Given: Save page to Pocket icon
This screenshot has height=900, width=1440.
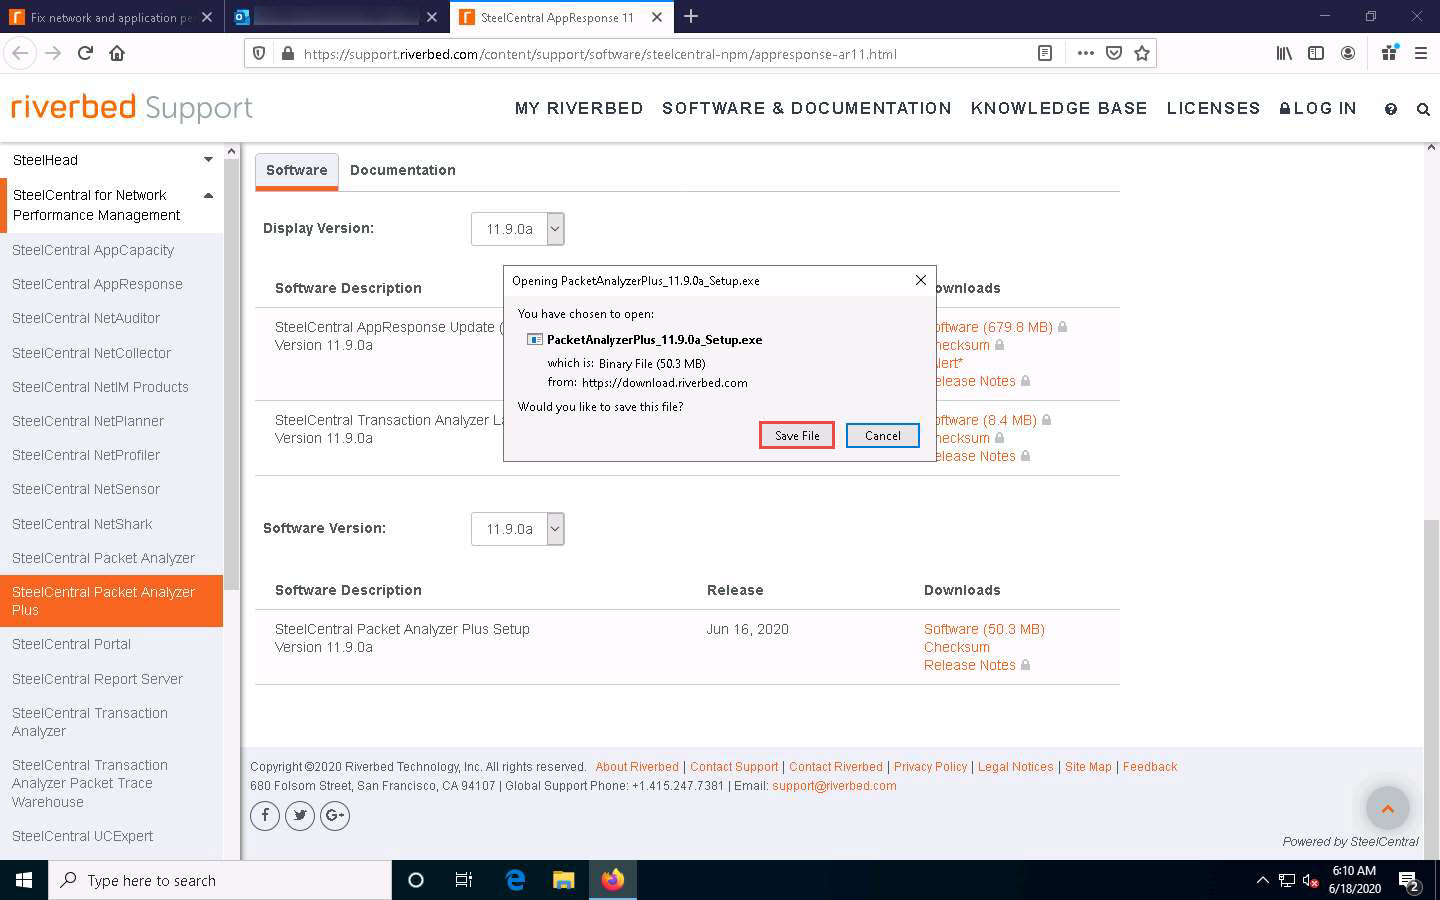Looking at the screenshot, I should pyautogui.click(x=1113, y=53).
